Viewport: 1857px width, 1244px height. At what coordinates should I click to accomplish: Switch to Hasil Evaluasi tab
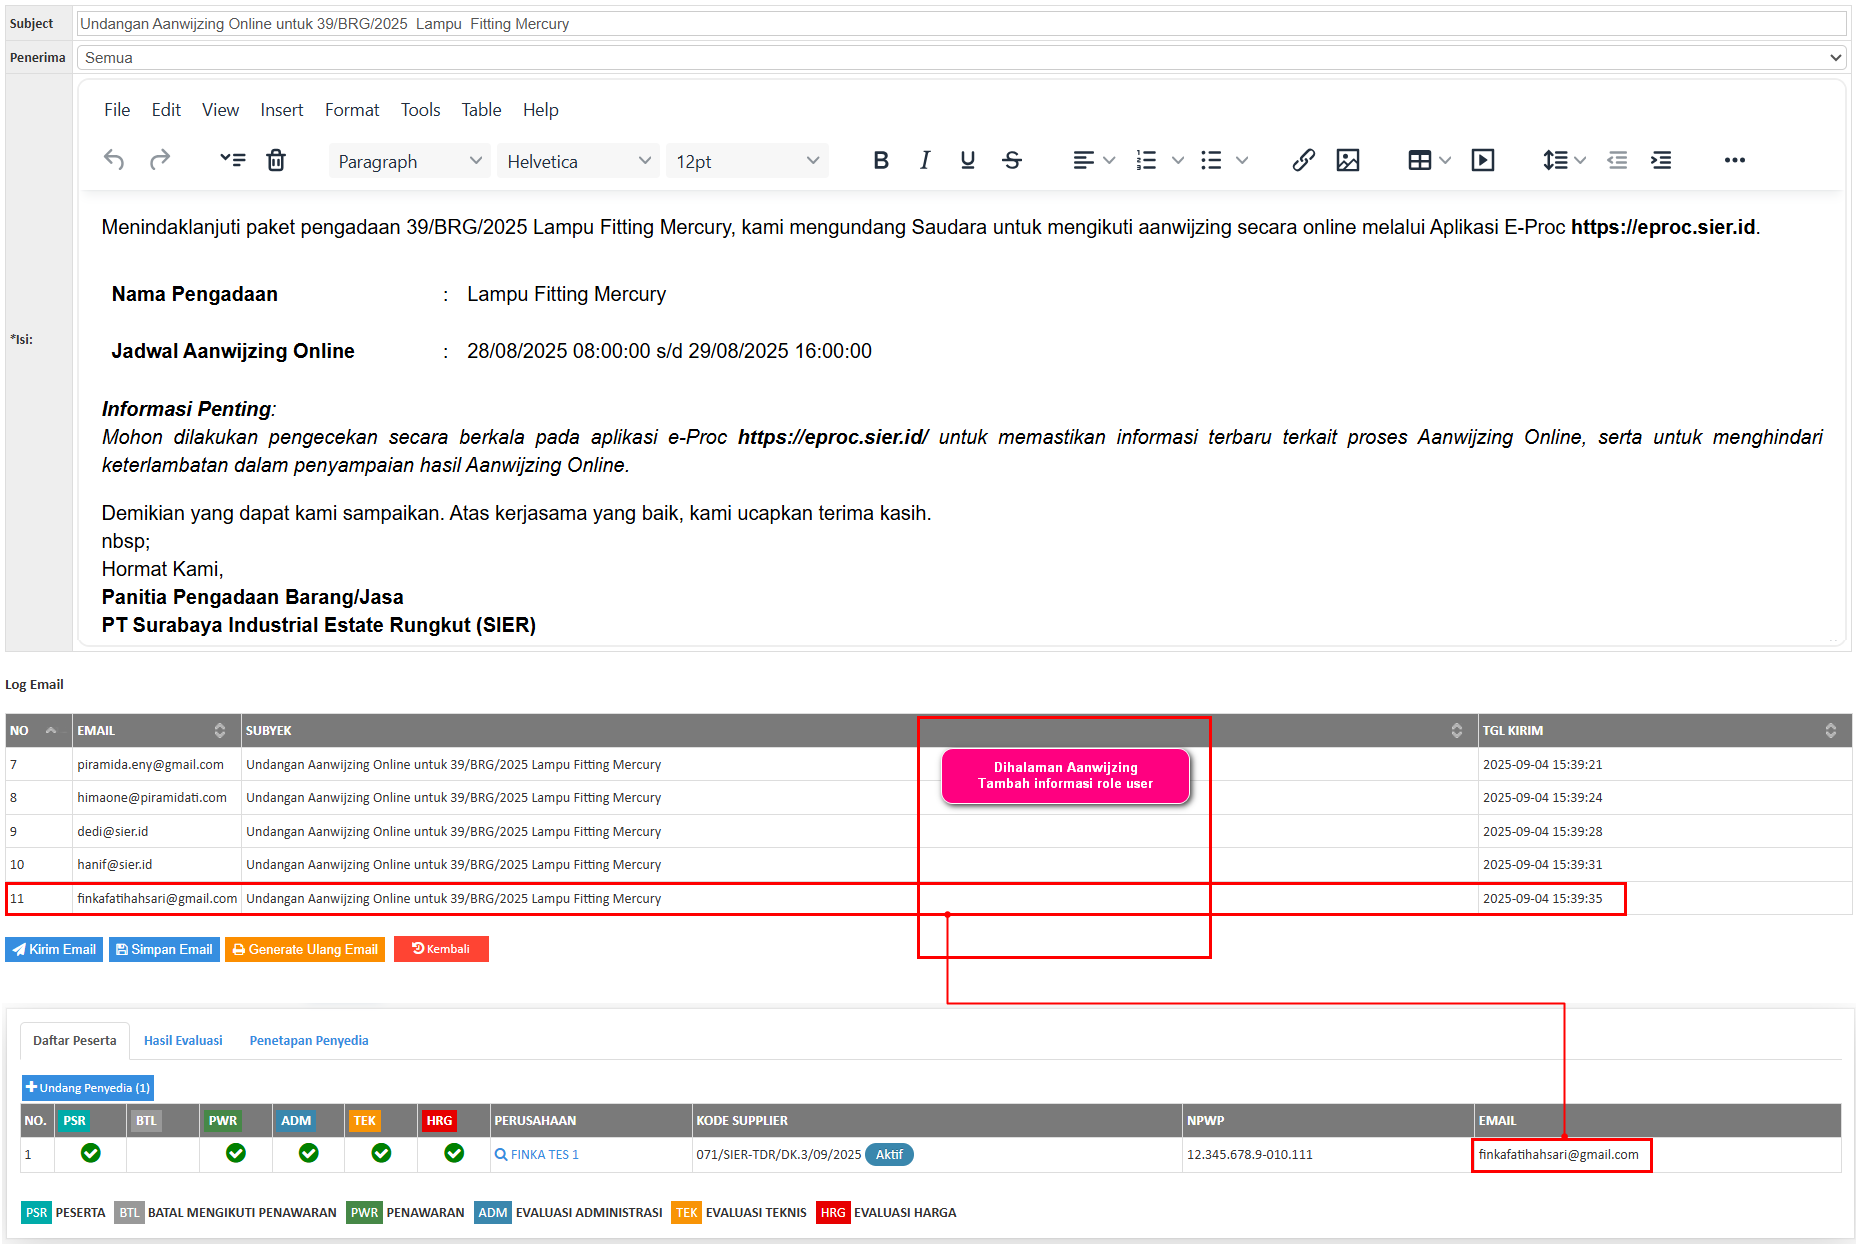183,1040
